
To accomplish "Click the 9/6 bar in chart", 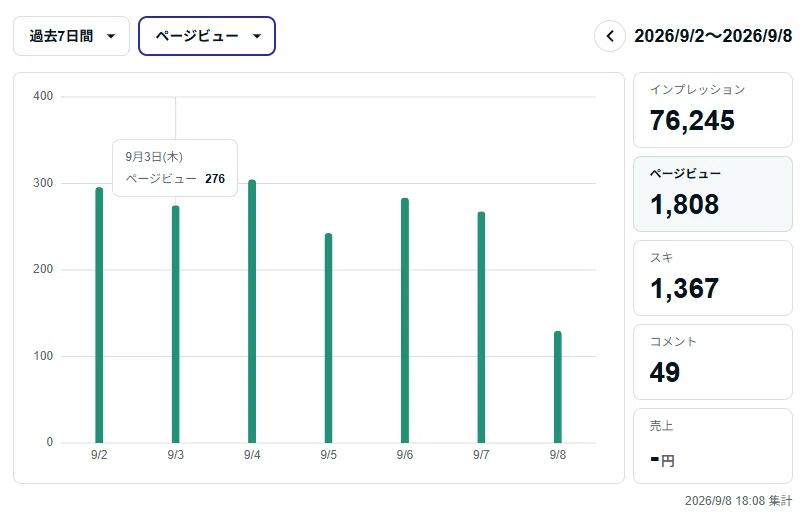I will click(x=405, y=320).
